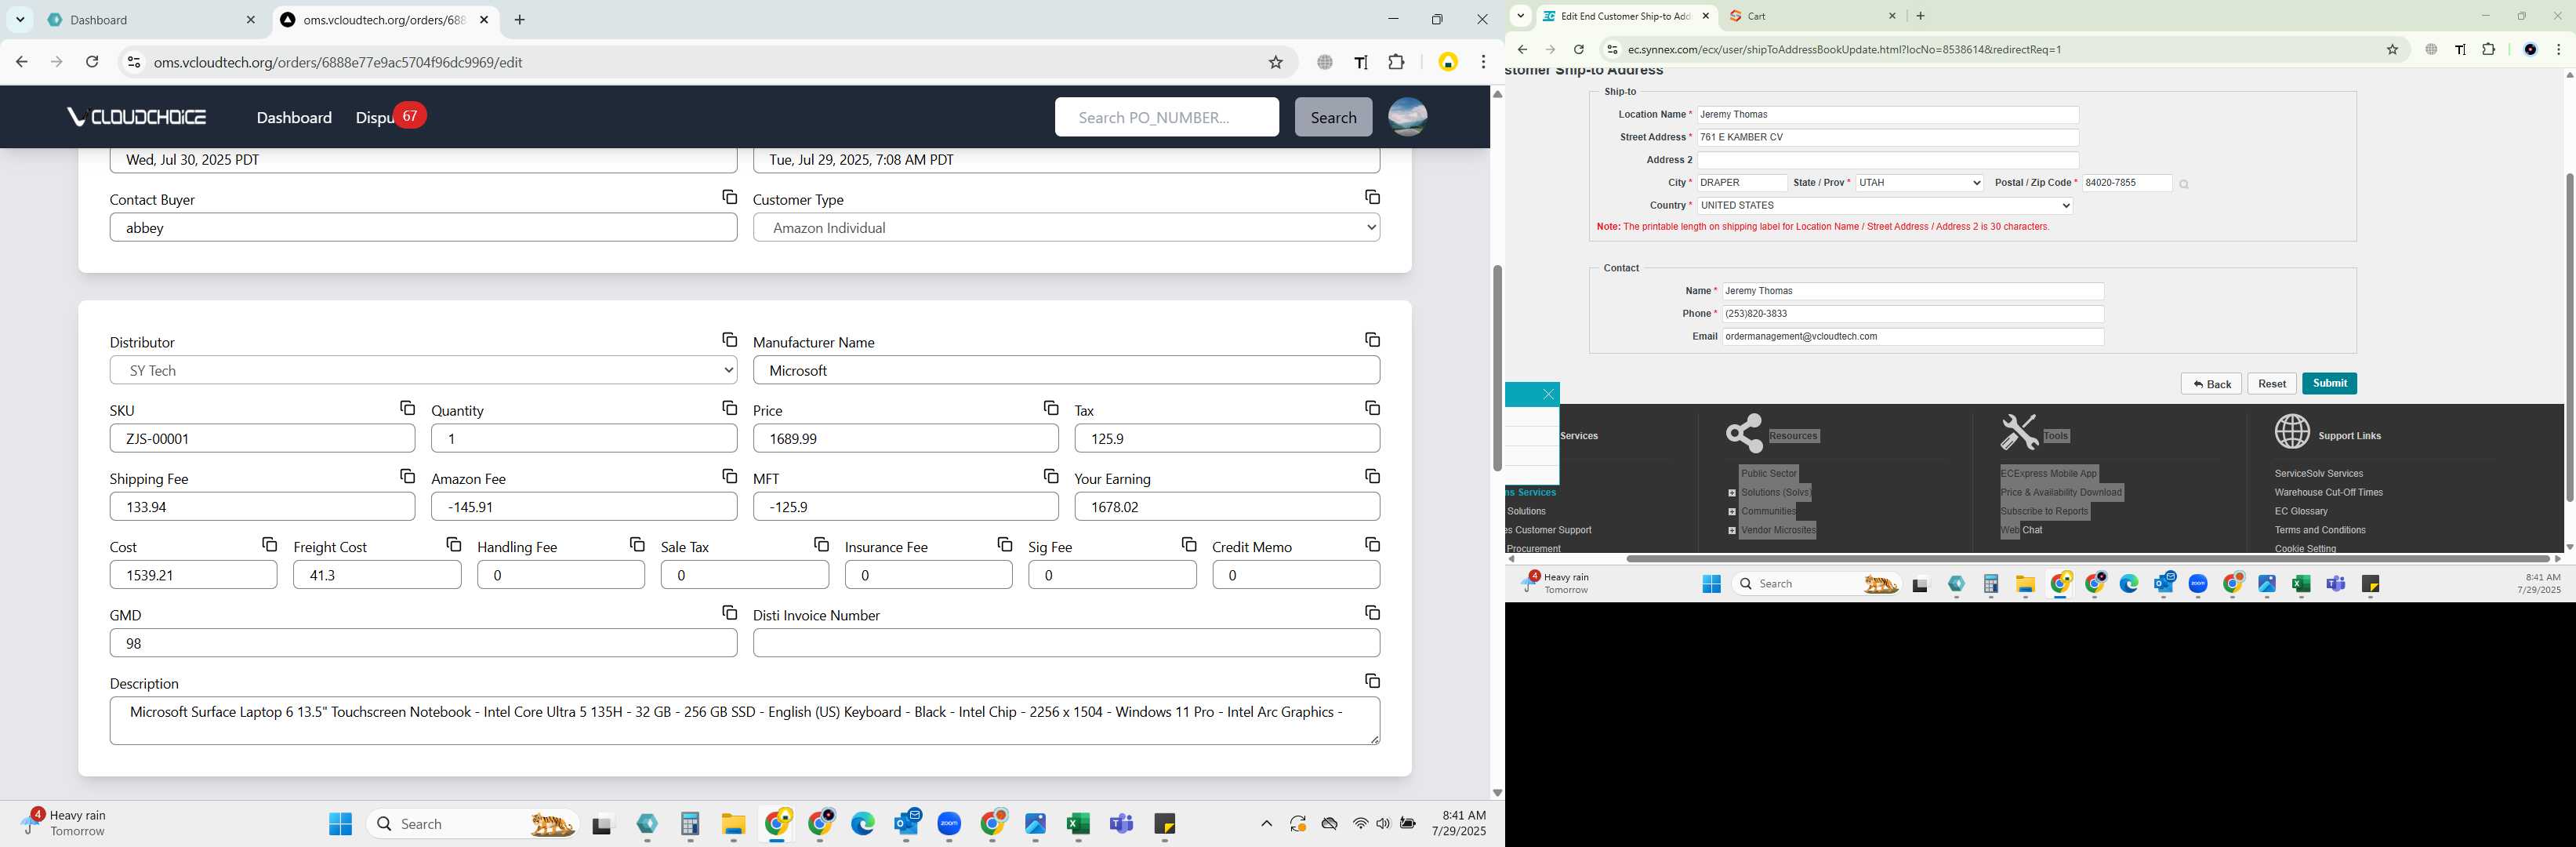Screen dimensions: 2576x847
Task: Click the horizontal scrollbar in Synnex page
Action: pos(2088,559)
